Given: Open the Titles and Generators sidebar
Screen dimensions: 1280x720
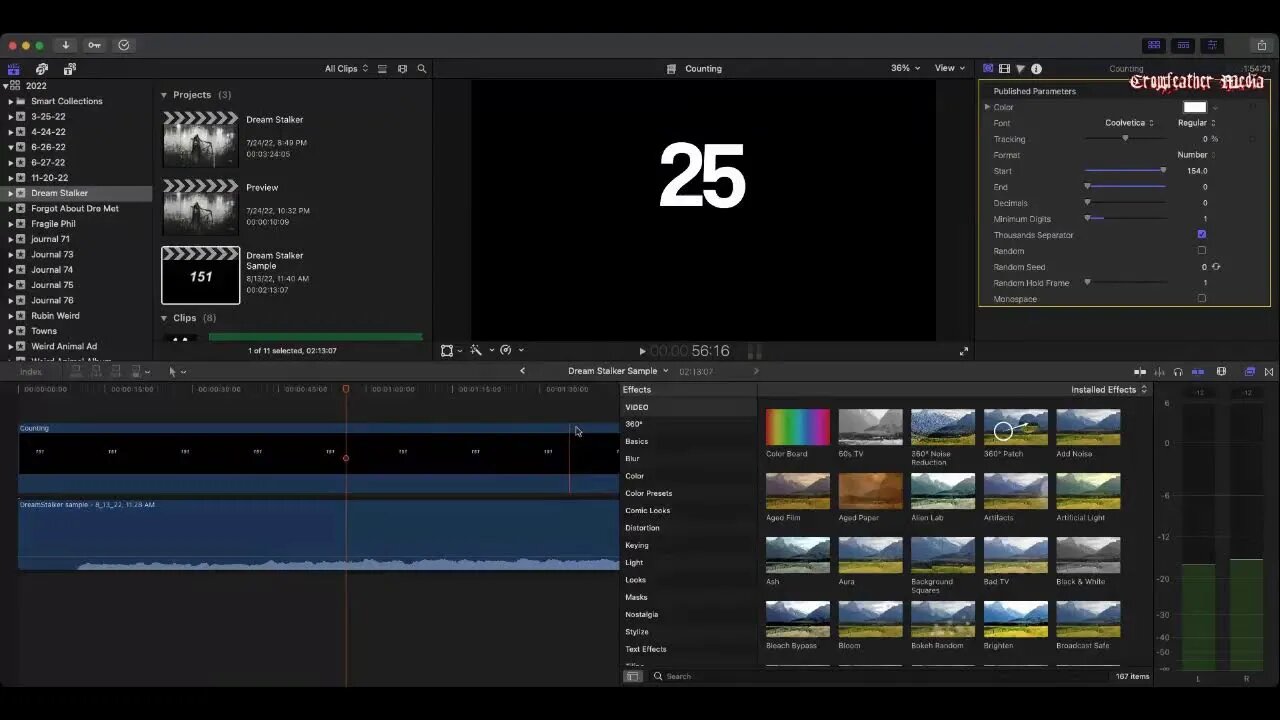Looking at the screenshot, I should click(70, 69).
